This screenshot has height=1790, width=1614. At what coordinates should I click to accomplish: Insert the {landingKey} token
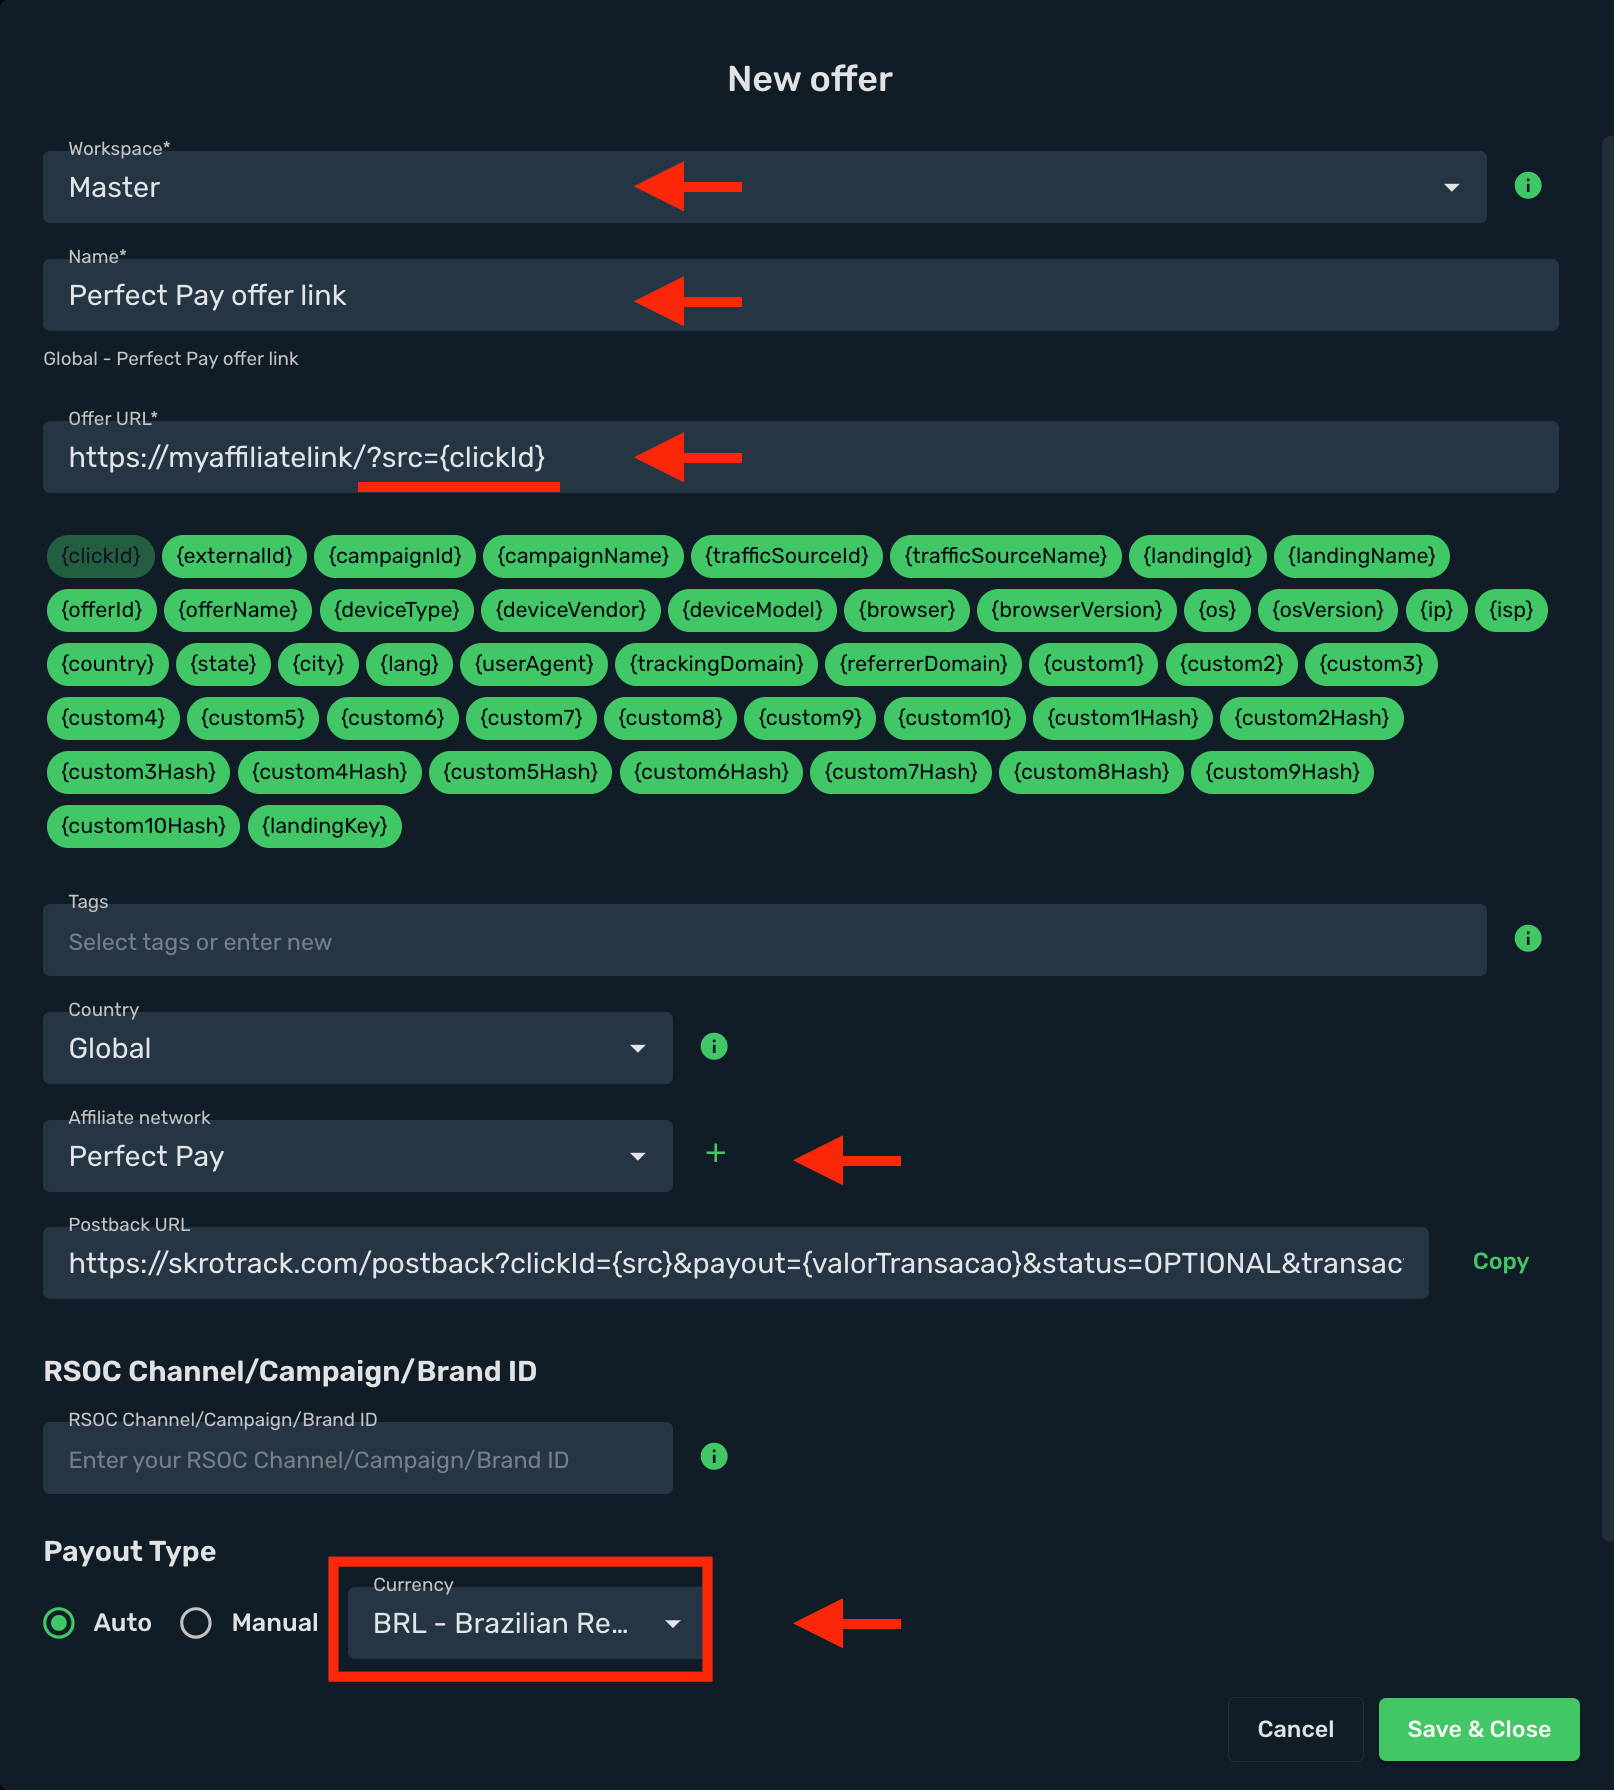tap(324, 826)
